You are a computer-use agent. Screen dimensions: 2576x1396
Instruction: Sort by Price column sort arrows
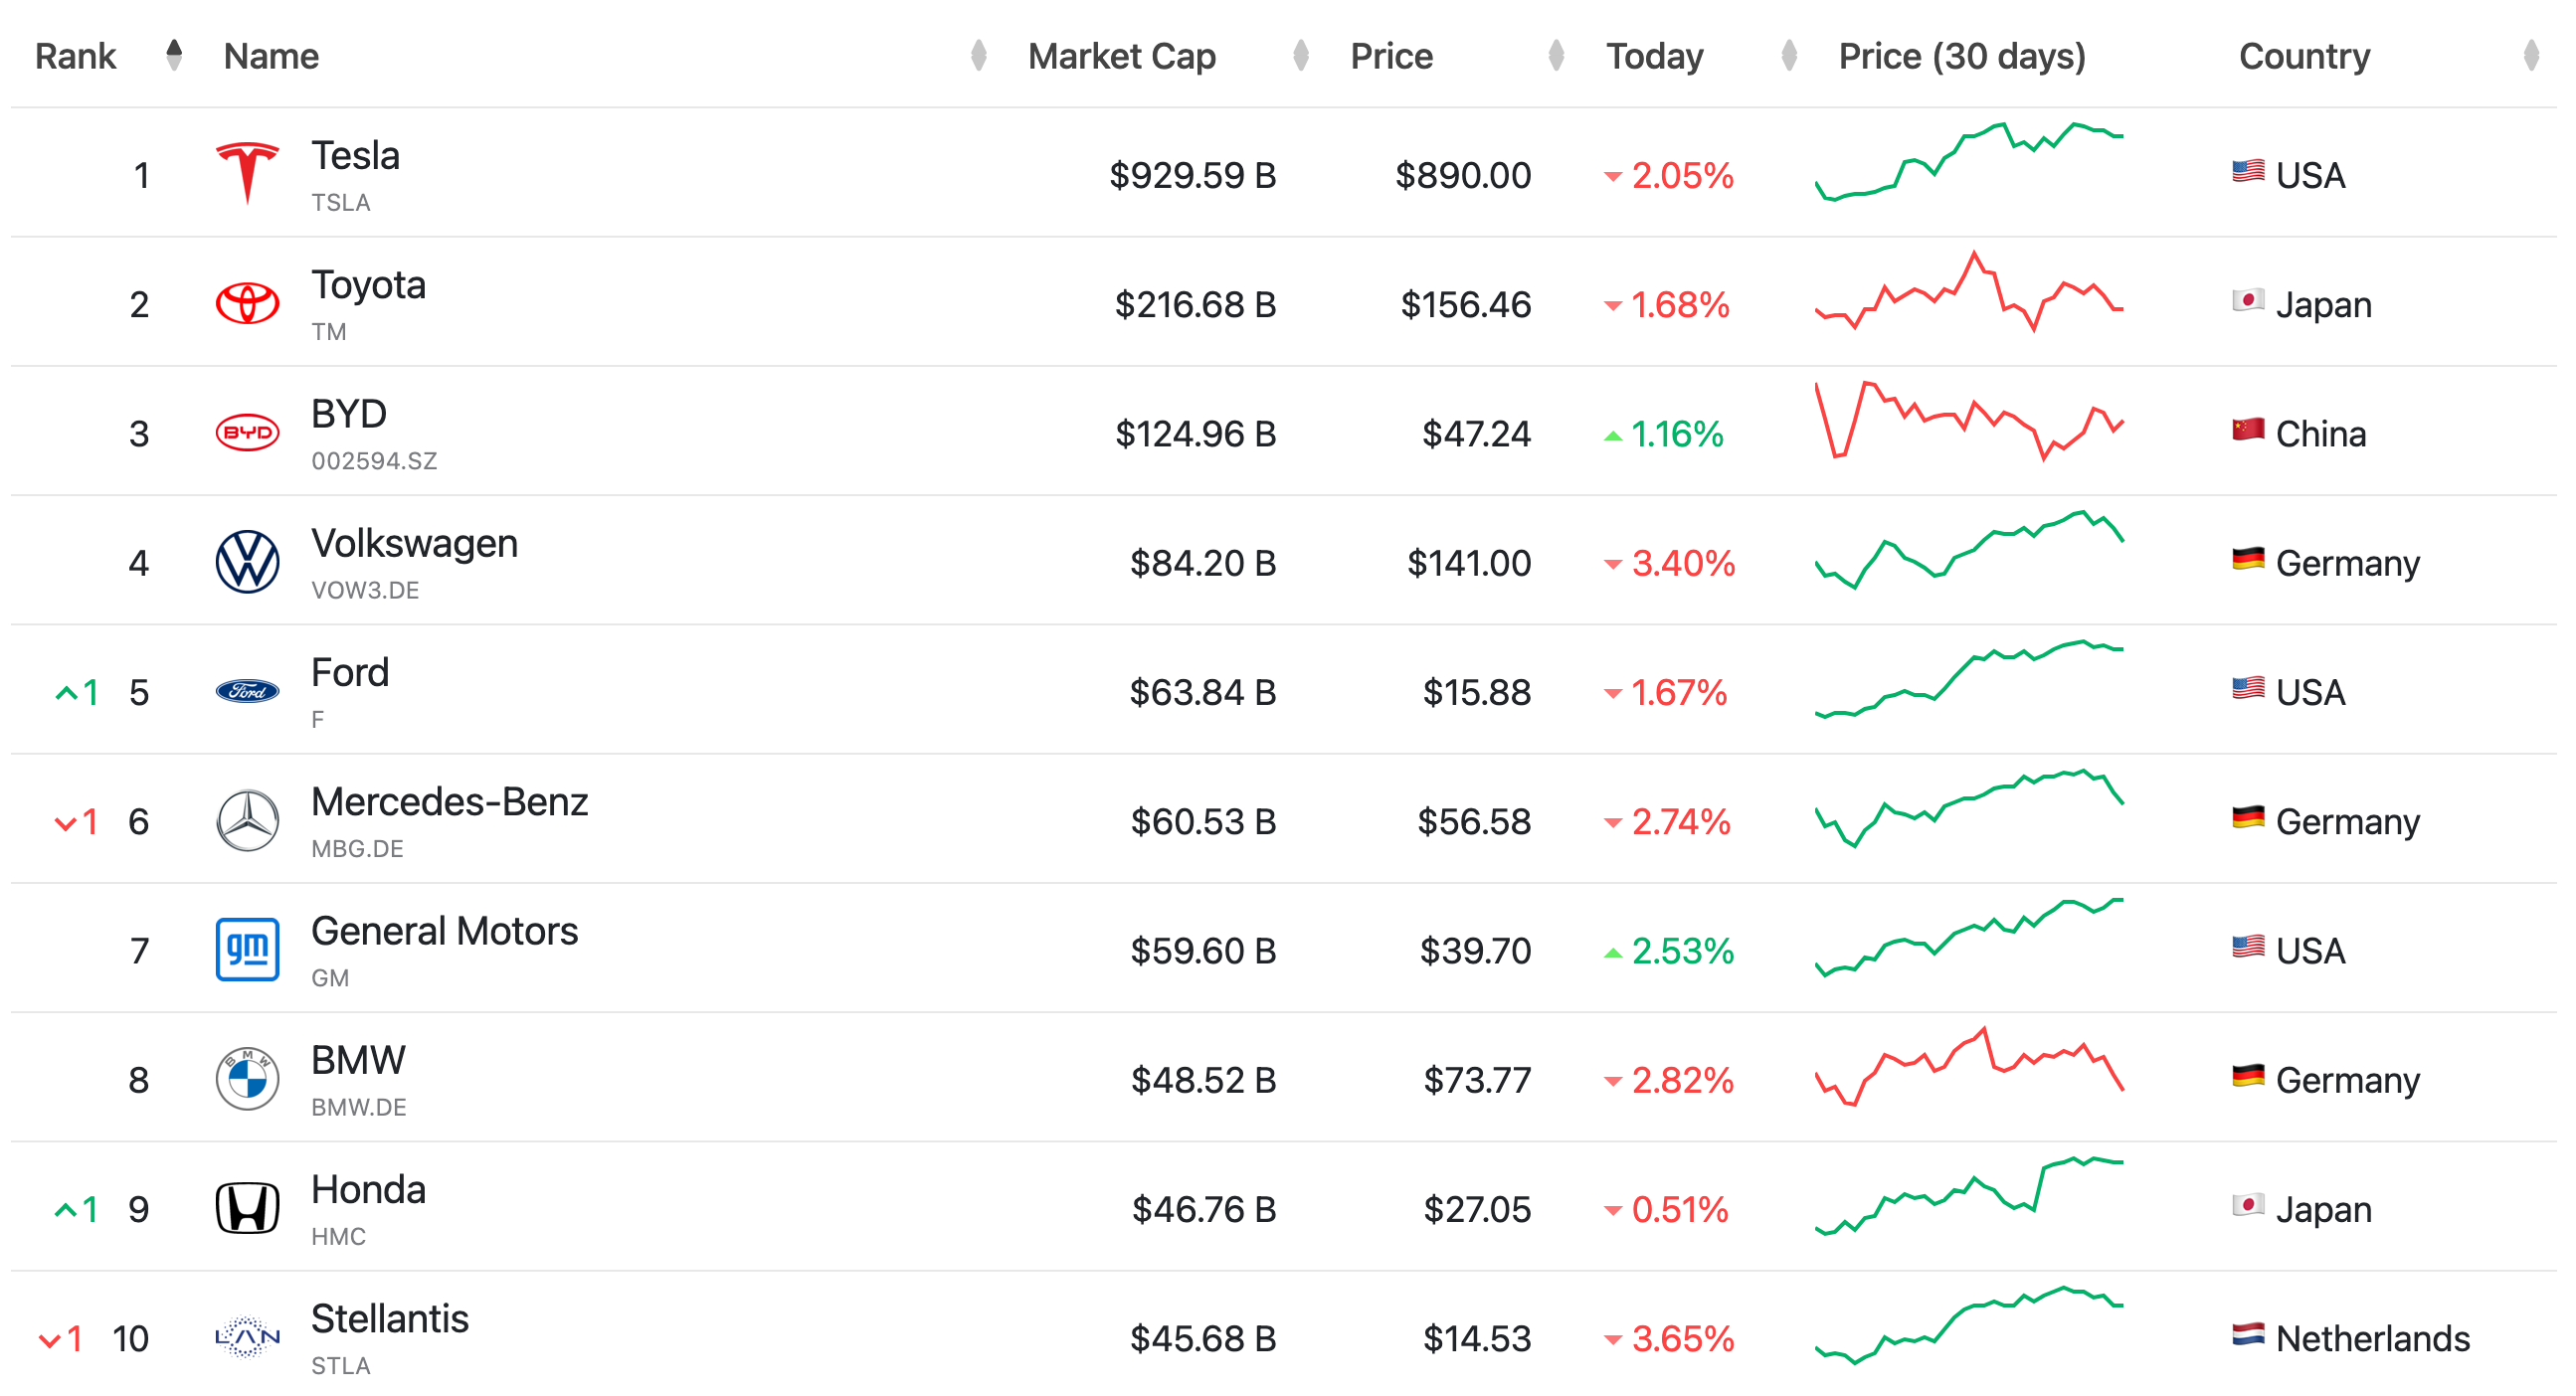coord(1555,55)
